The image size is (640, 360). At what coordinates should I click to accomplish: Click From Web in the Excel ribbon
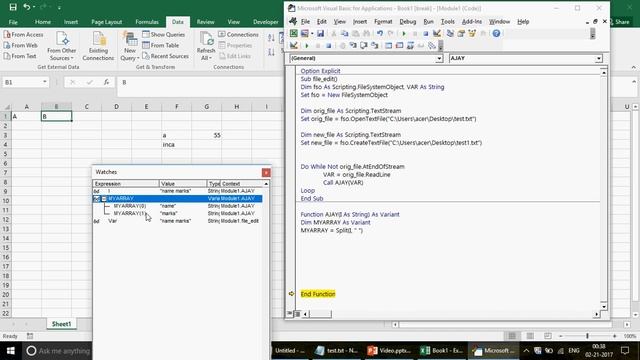(x=21, y=45)
